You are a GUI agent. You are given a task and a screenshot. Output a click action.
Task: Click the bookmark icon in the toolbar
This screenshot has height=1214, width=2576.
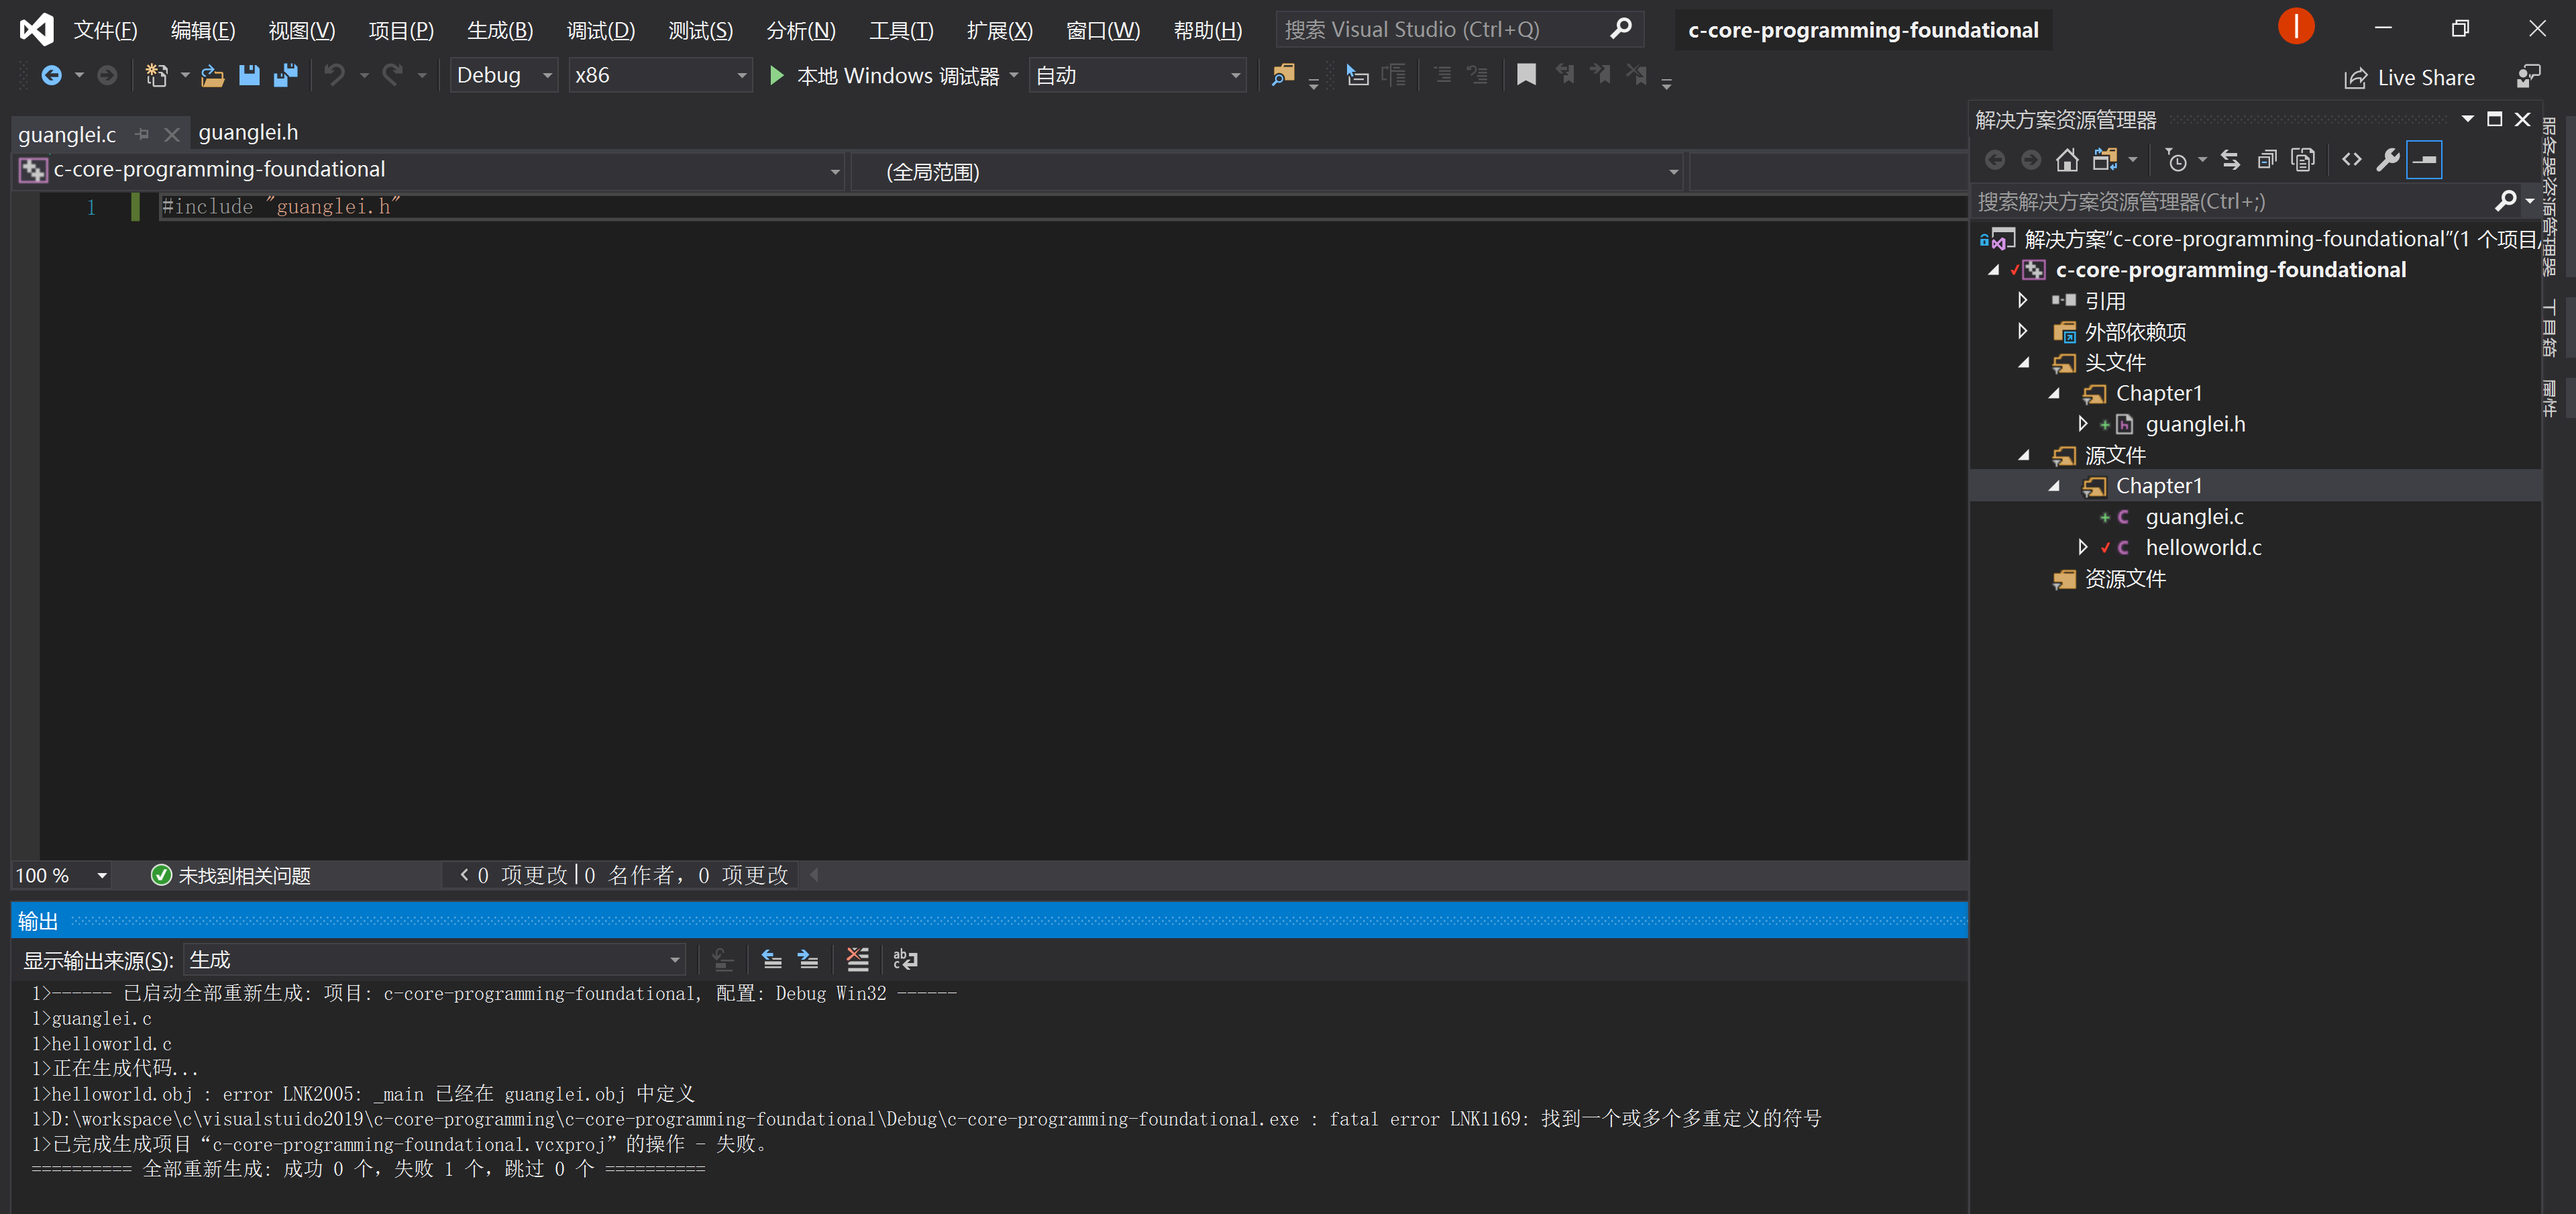[1525, 75]
